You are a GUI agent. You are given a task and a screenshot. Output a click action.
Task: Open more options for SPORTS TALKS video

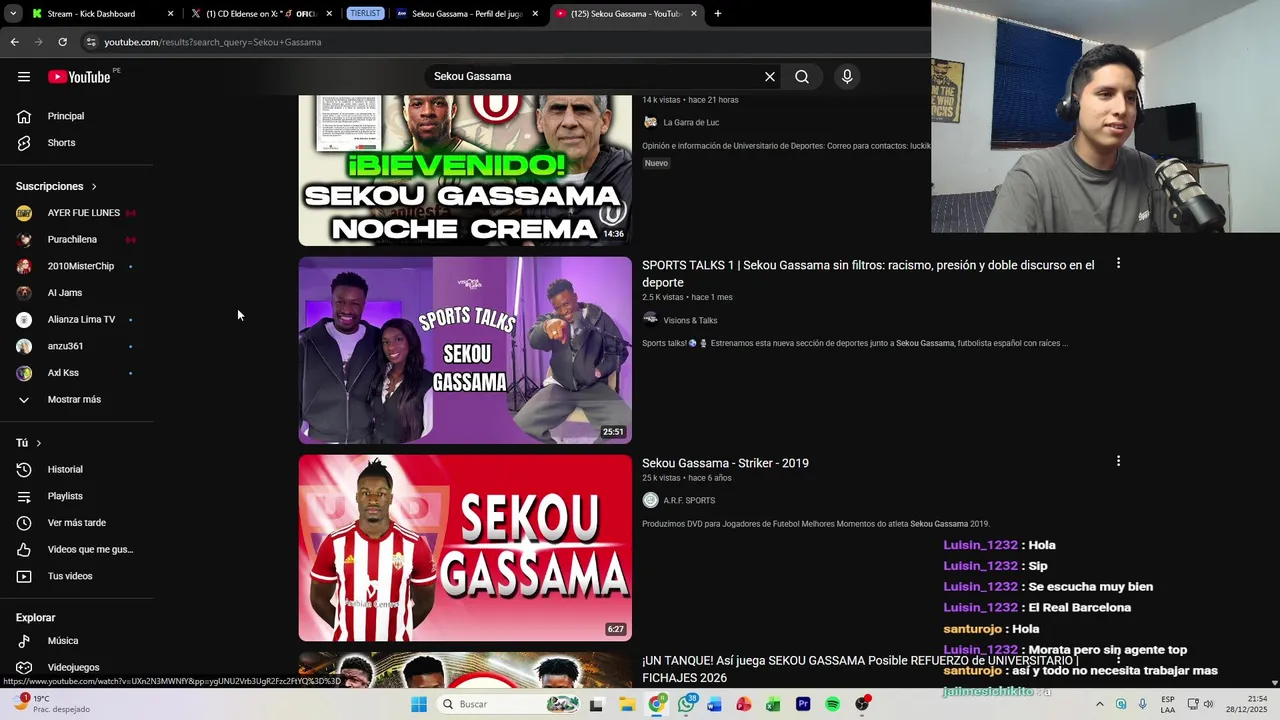1118,264
